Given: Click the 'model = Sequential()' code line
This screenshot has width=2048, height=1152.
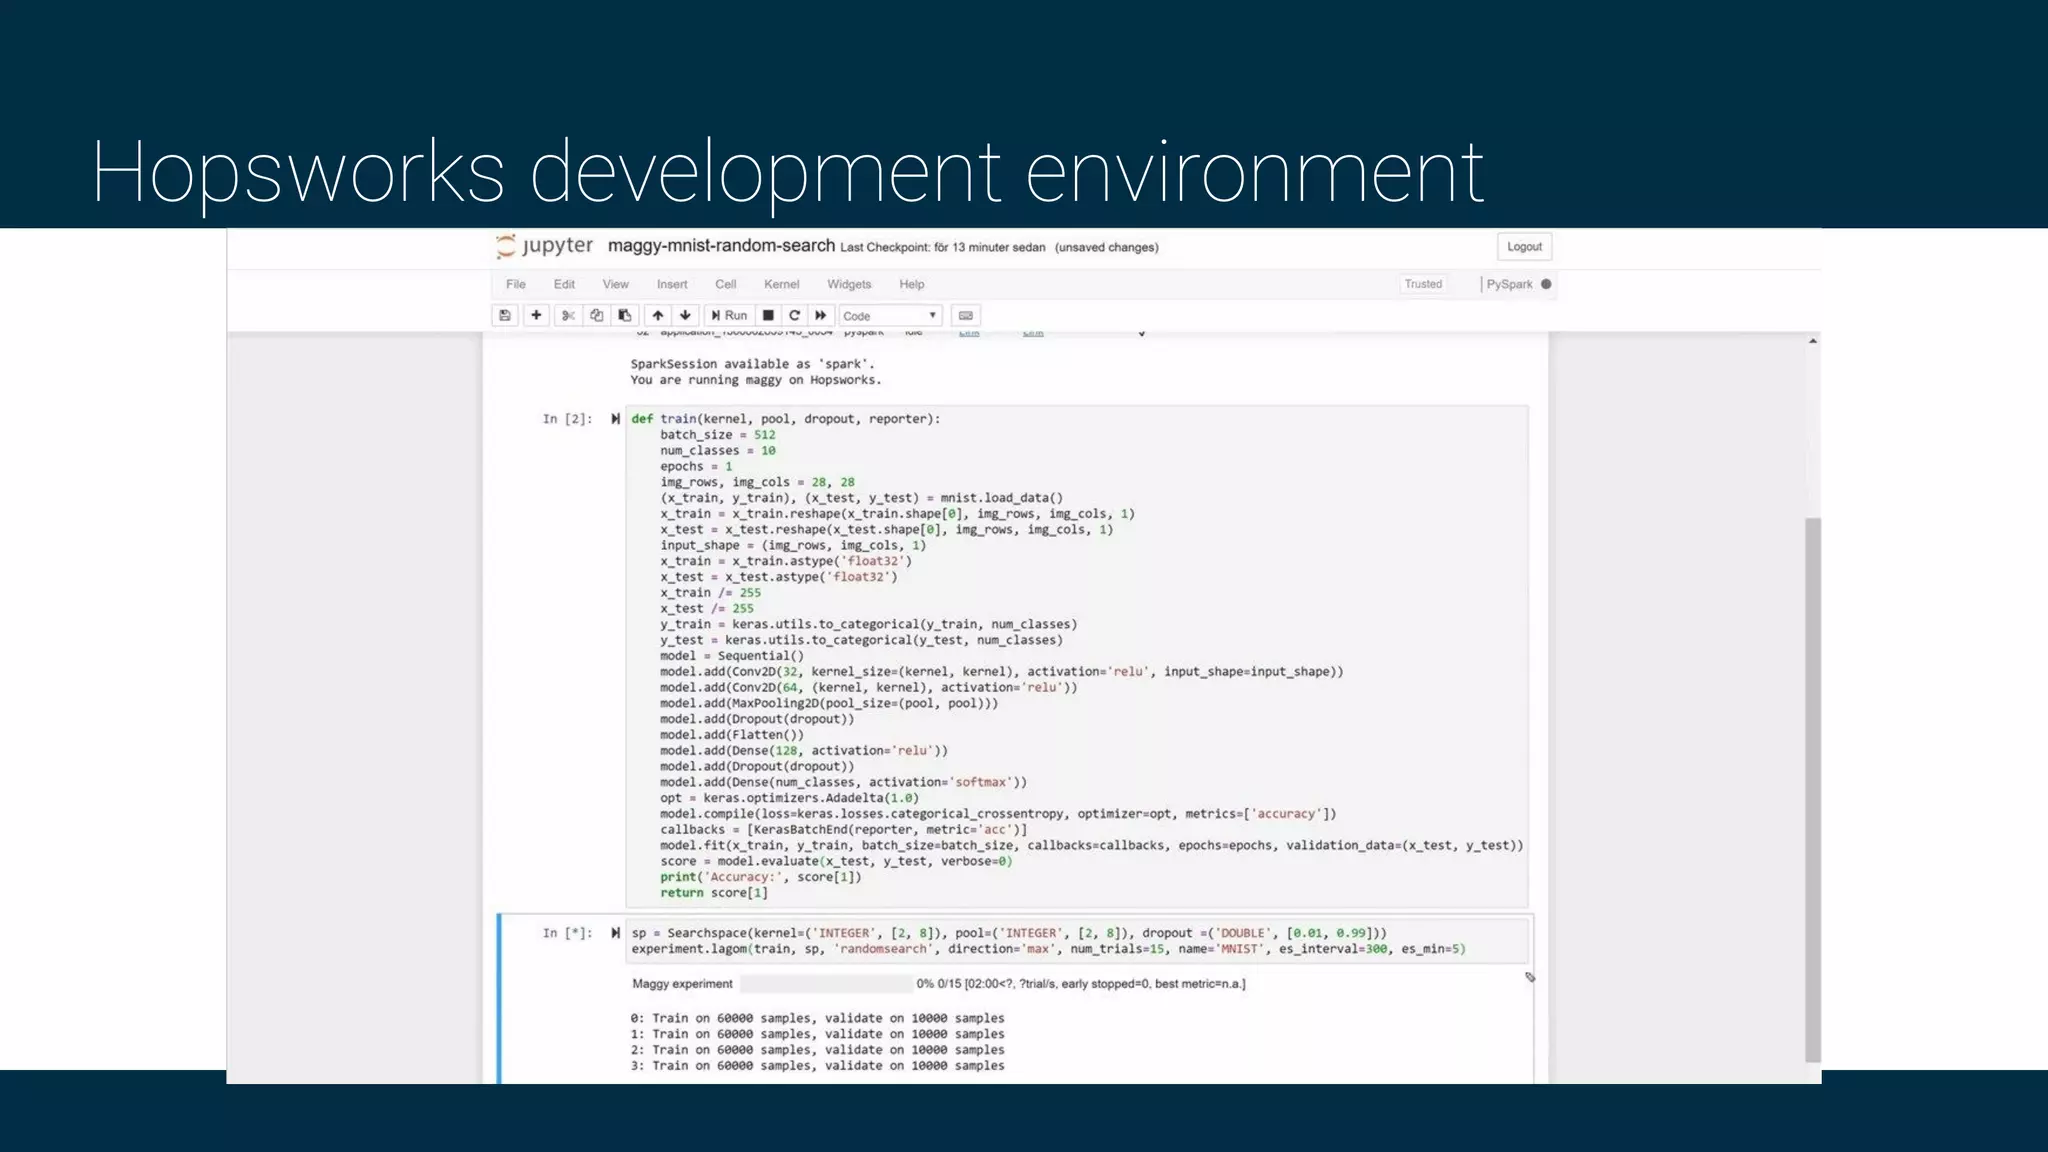Looking at the screenshot, I should 731,656.
